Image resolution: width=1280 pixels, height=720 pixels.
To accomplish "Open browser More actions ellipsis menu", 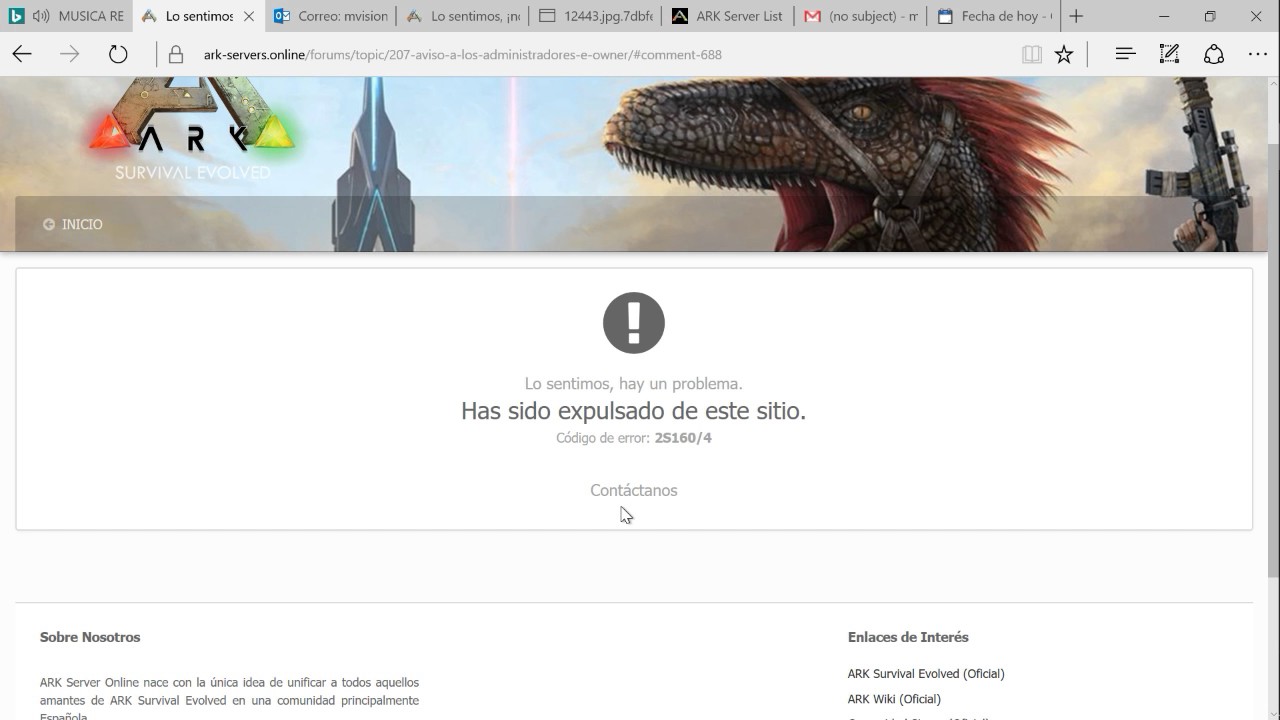I will [1258, 55].
